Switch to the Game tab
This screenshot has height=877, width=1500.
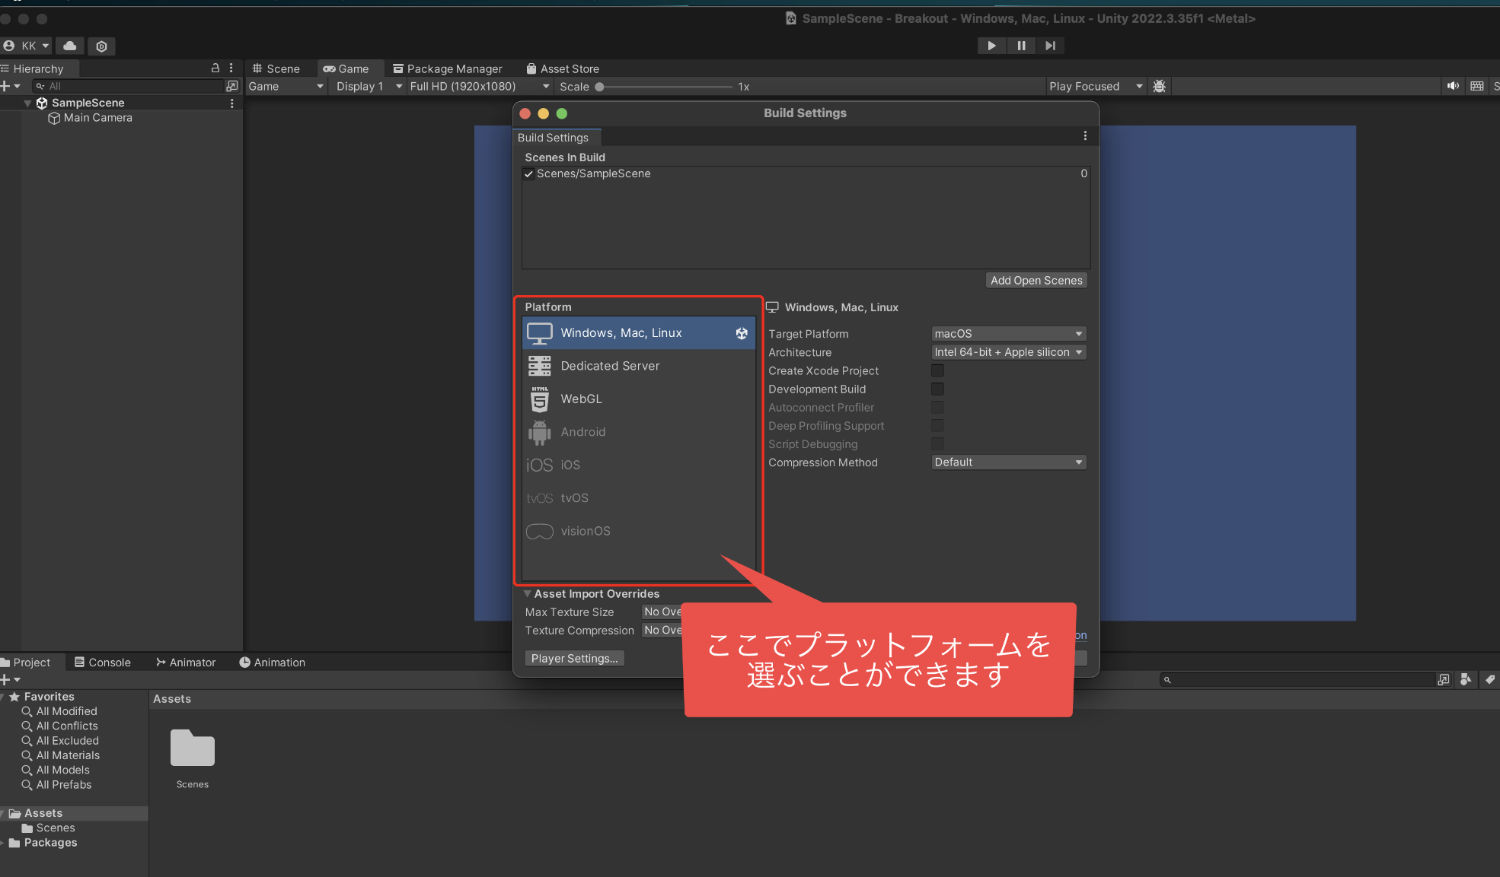click(x=346, y=69)
